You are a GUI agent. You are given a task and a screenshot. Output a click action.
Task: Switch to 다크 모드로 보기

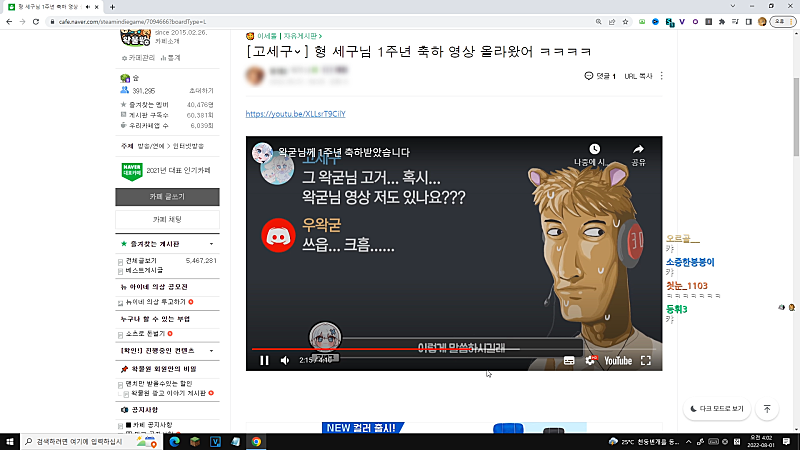pos(717,409)
